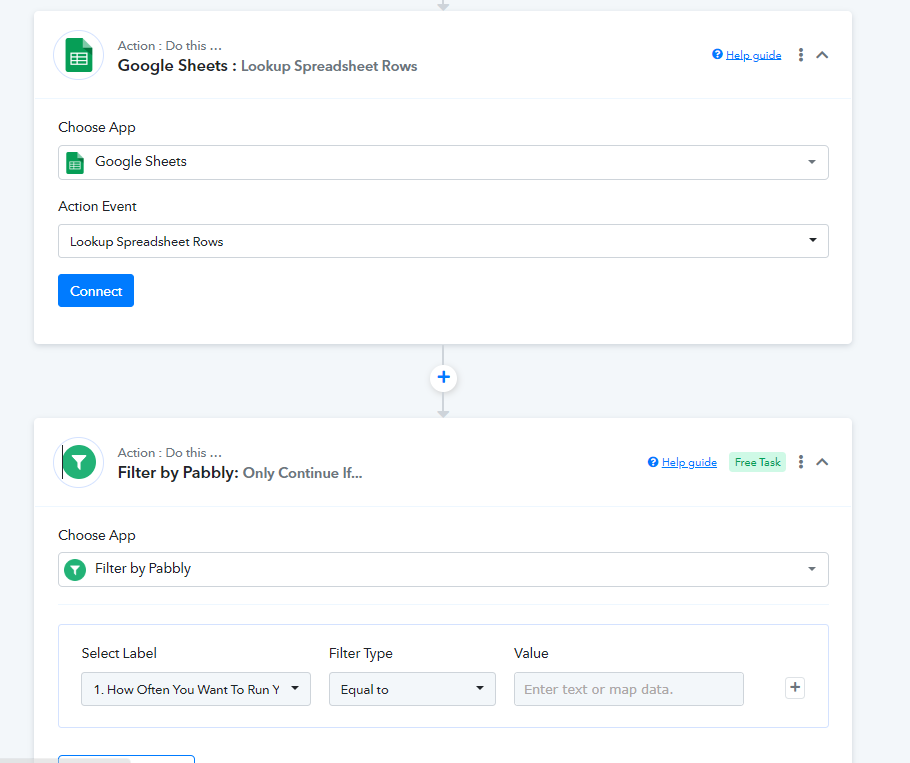Click 'Filter by Pabbly: Only Continue If...' title
This screenshot has height=763, width=910.
(240, 473)
